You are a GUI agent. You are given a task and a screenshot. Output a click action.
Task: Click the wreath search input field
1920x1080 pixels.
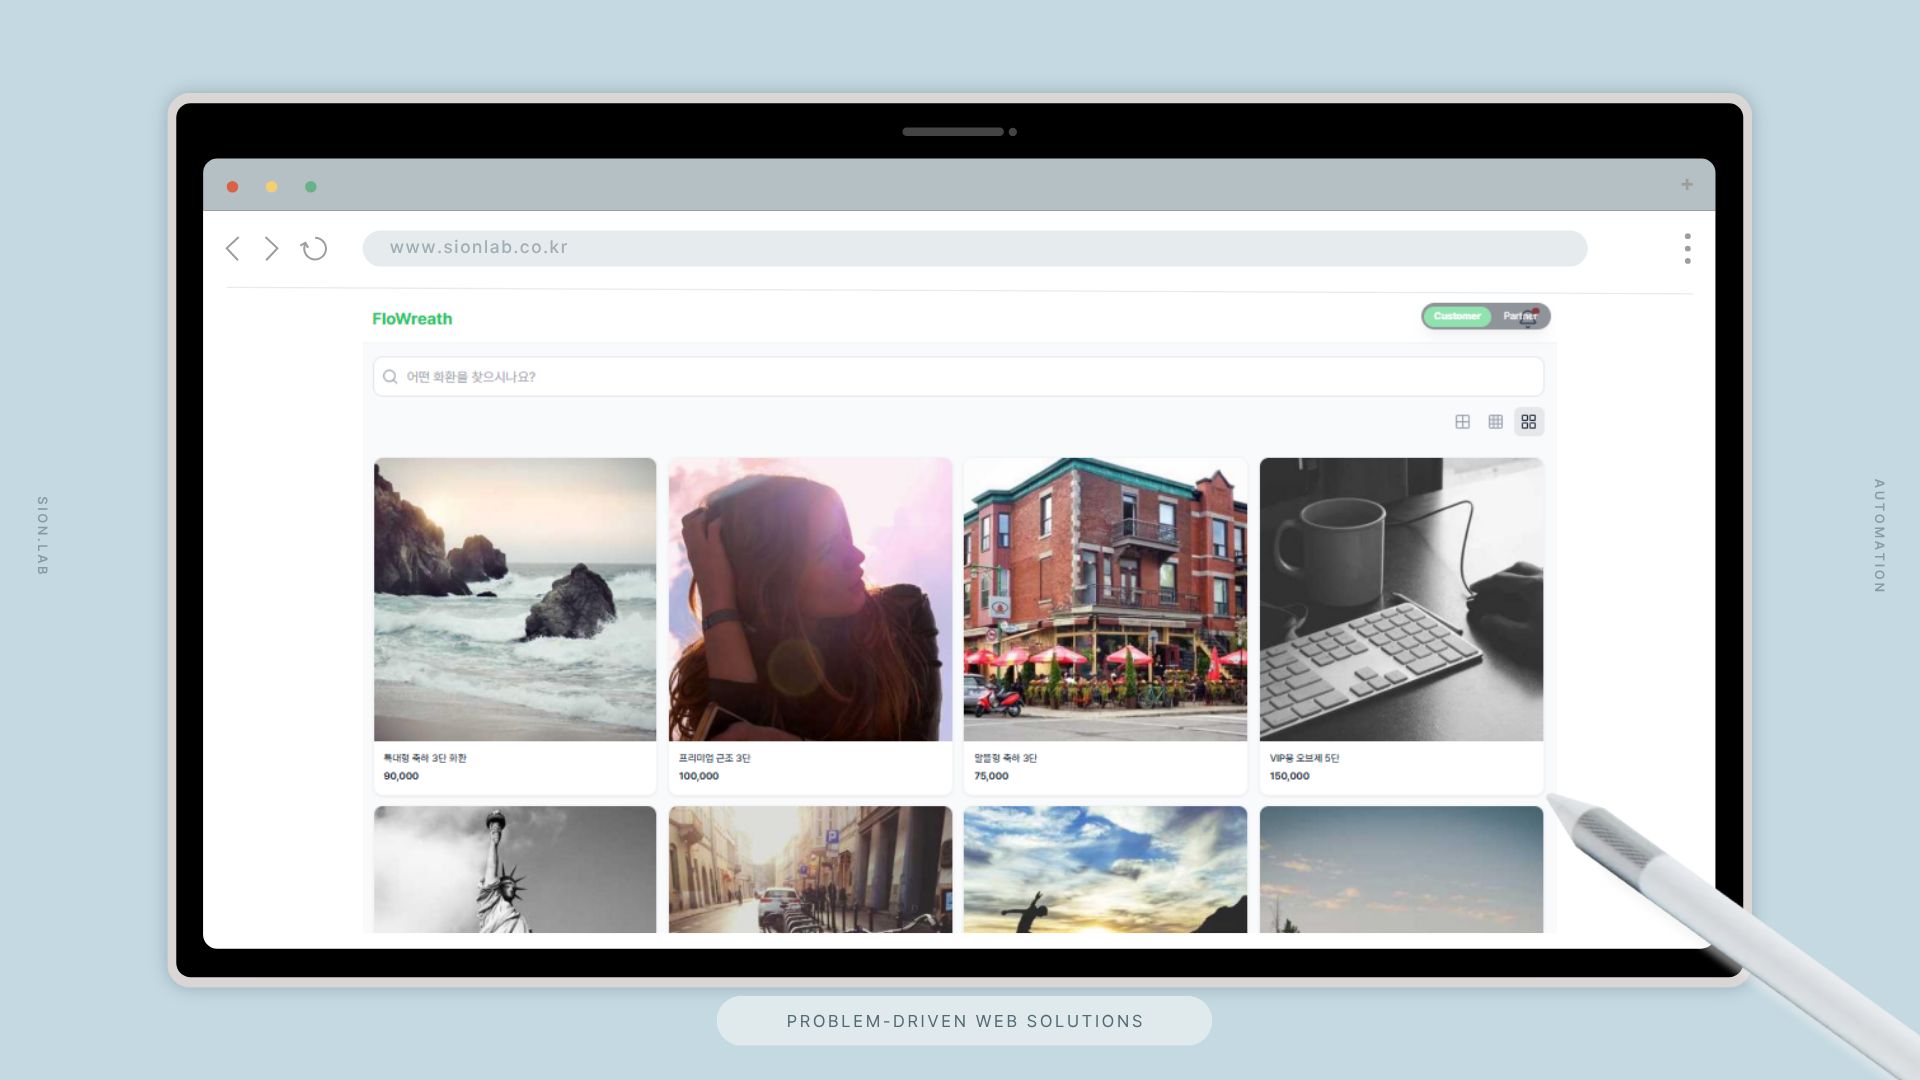(960, 377)
